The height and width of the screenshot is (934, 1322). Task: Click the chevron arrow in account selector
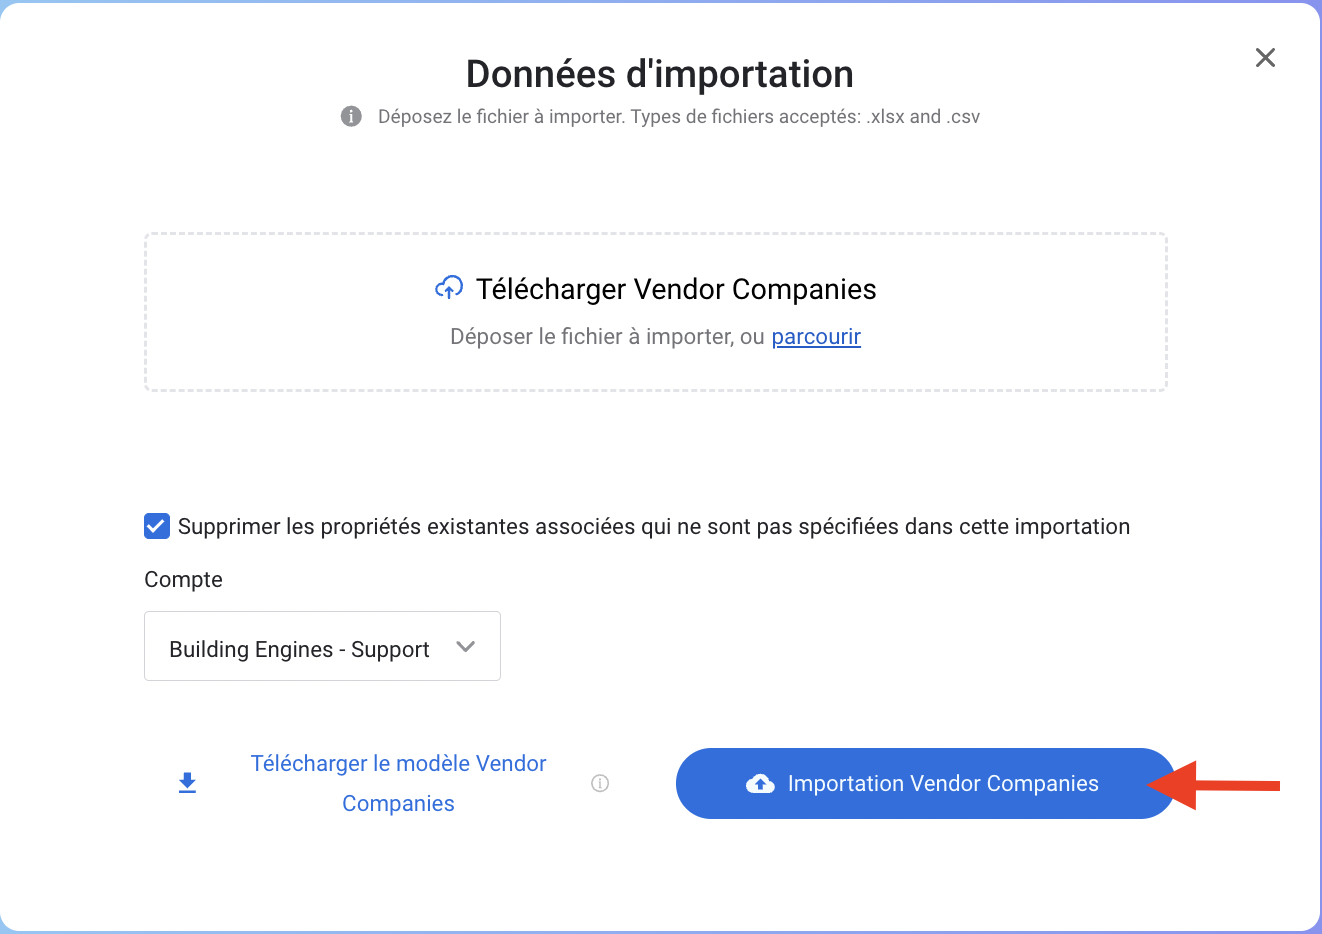point(465,647)
